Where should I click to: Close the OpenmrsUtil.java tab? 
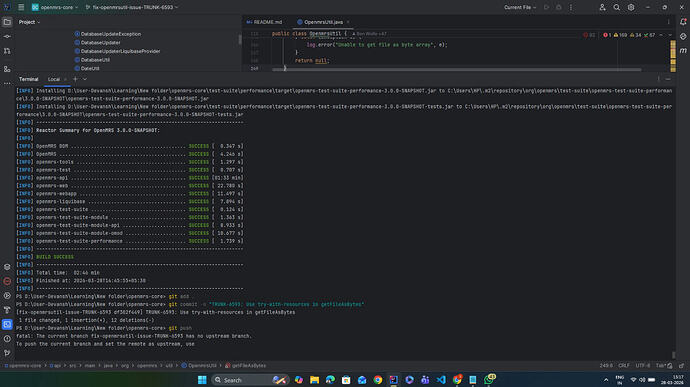click(x=348, y=22)
